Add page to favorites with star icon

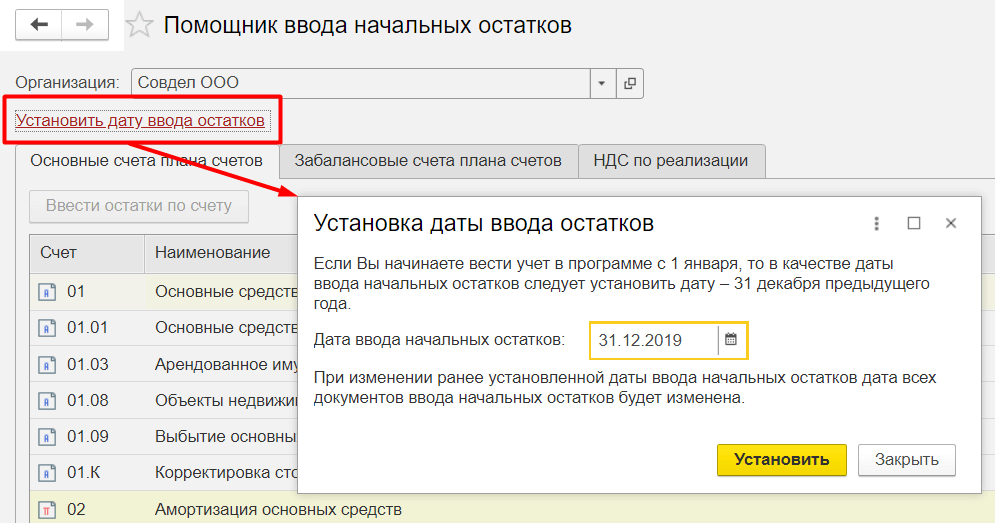(139, 25)
